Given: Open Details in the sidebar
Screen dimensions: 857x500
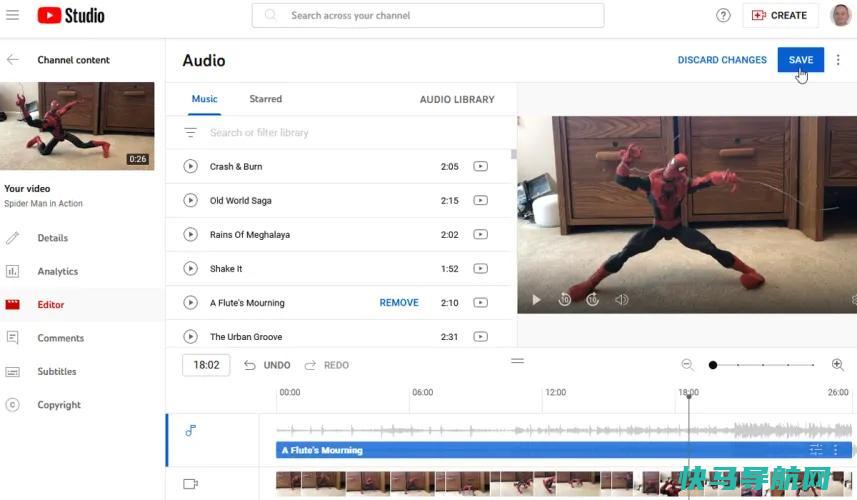Looking at the screenshot, I should [x=52, y=238].
